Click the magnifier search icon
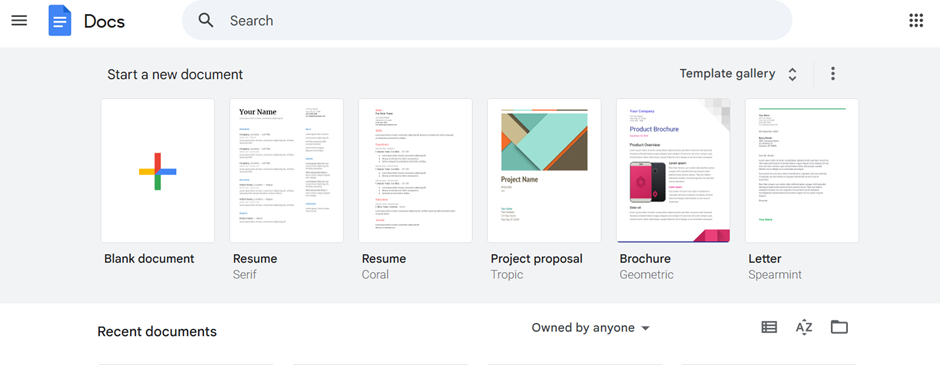Image resolution: width=940 pixels, height=365 pixels. [206, 20]
